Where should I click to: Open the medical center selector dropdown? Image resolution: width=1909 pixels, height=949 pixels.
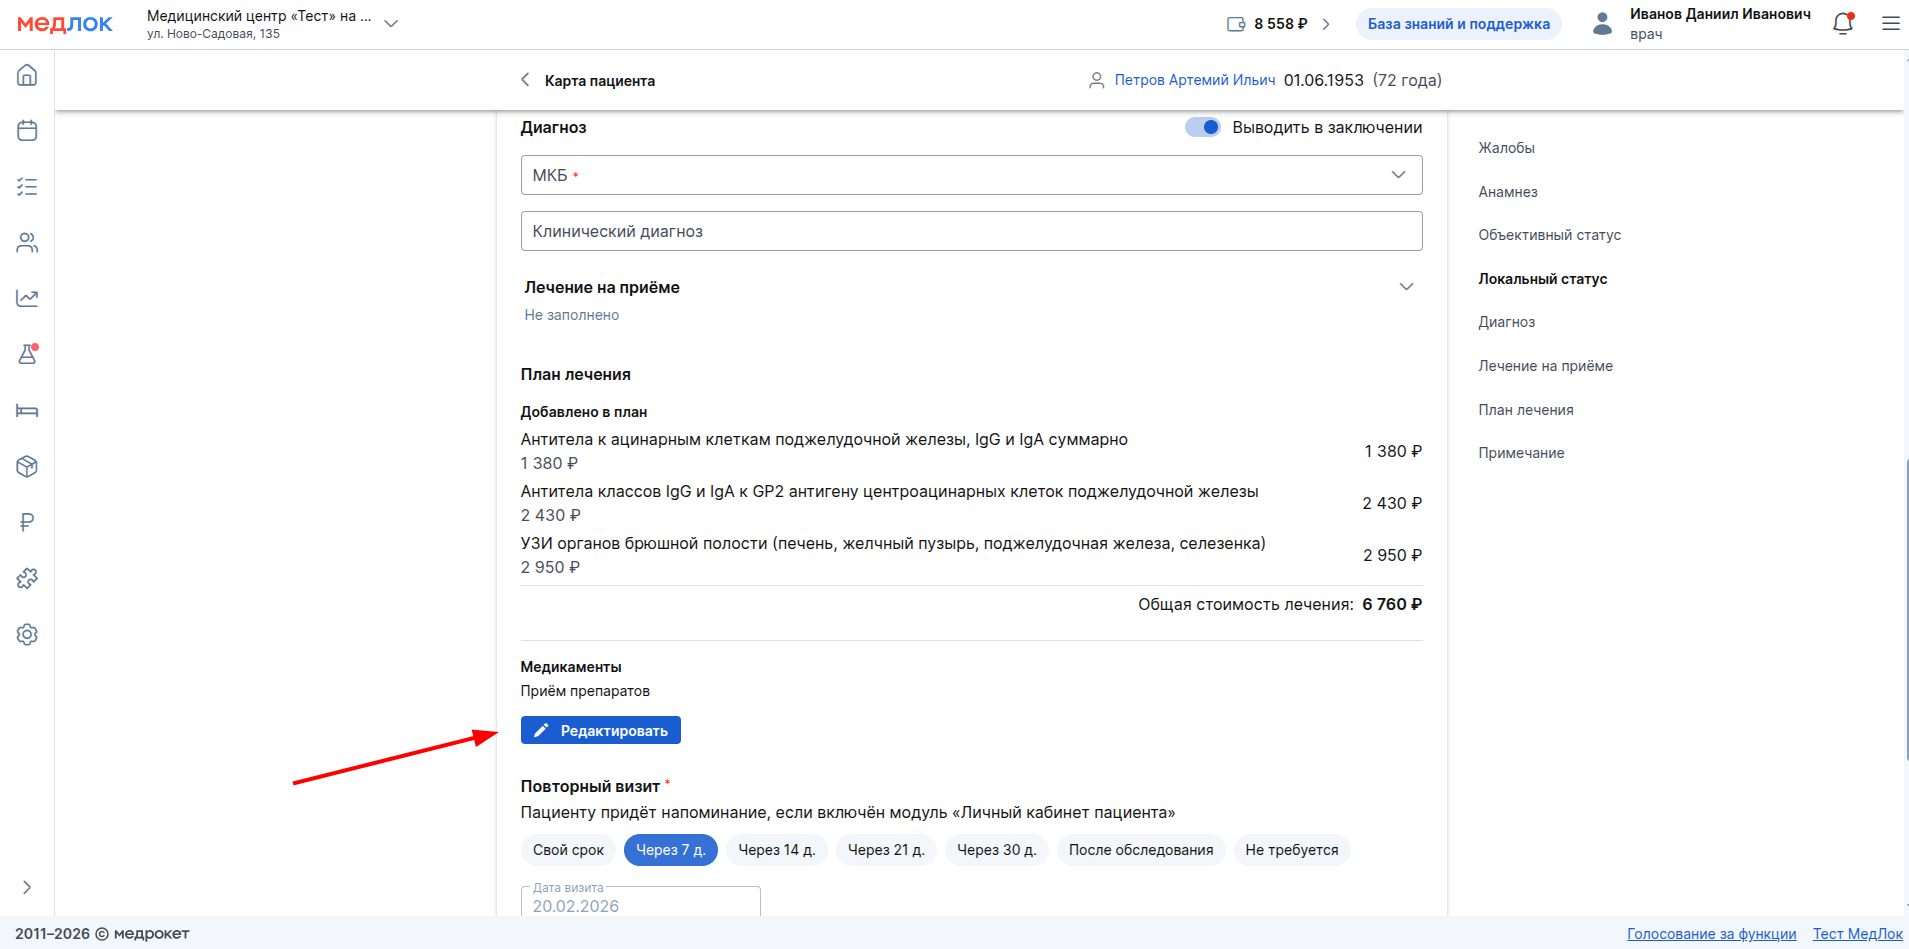coord(391,24)
